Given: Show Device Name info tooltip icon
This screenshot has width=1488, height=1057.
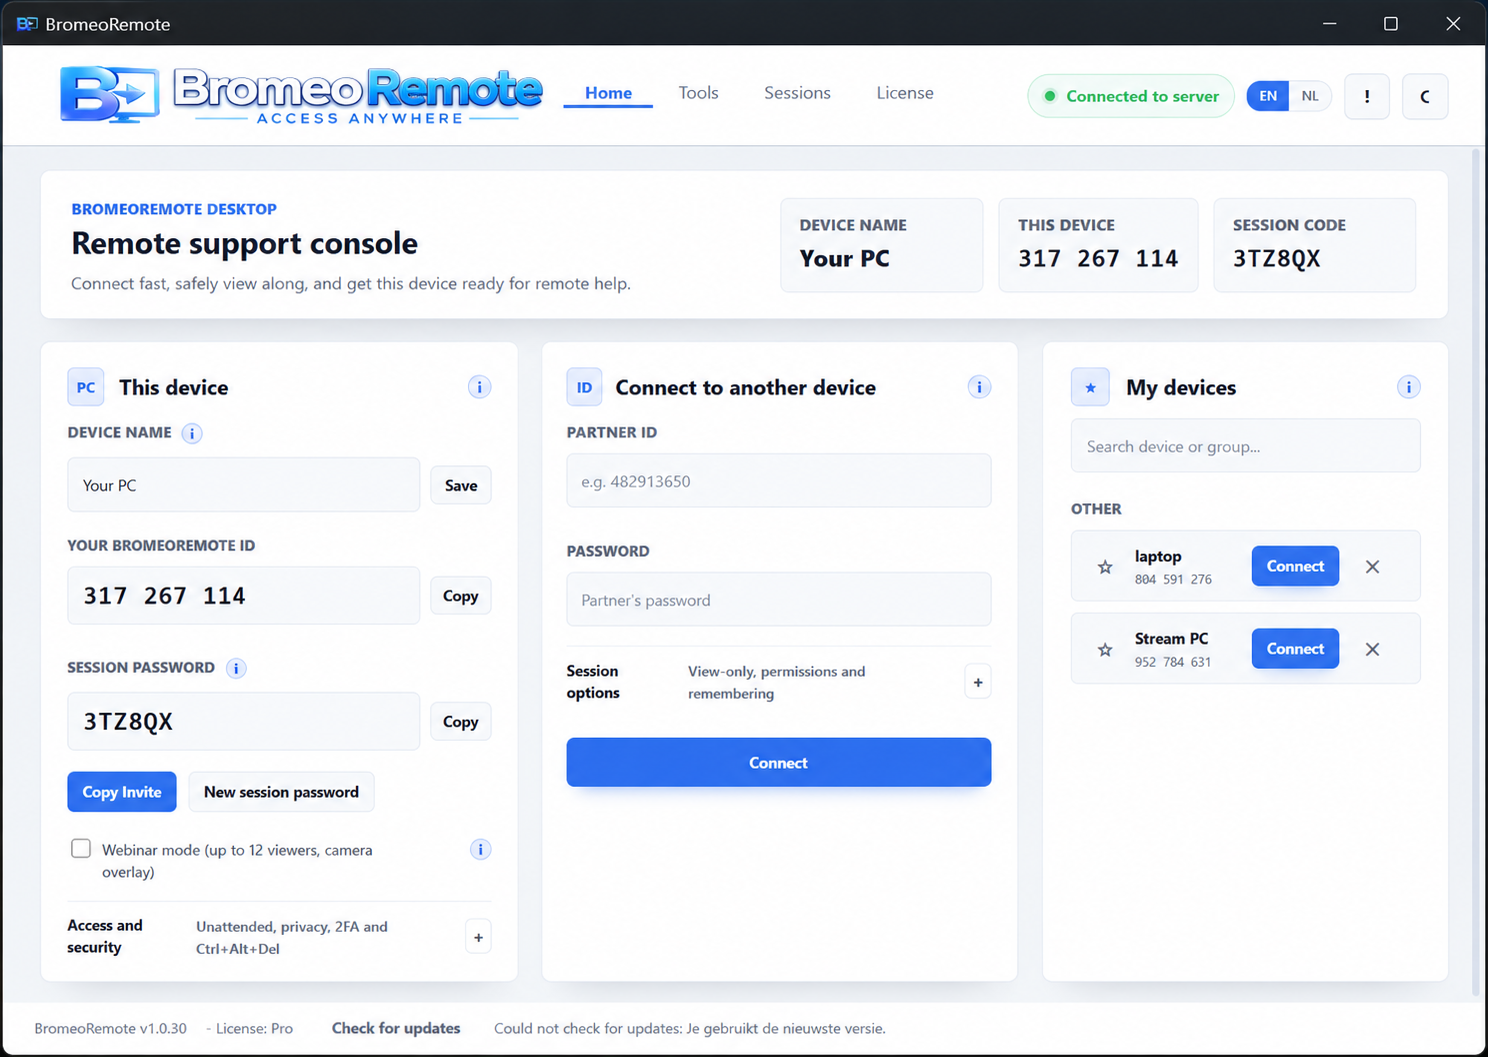Looking at the screenshot, I should 192,433.
